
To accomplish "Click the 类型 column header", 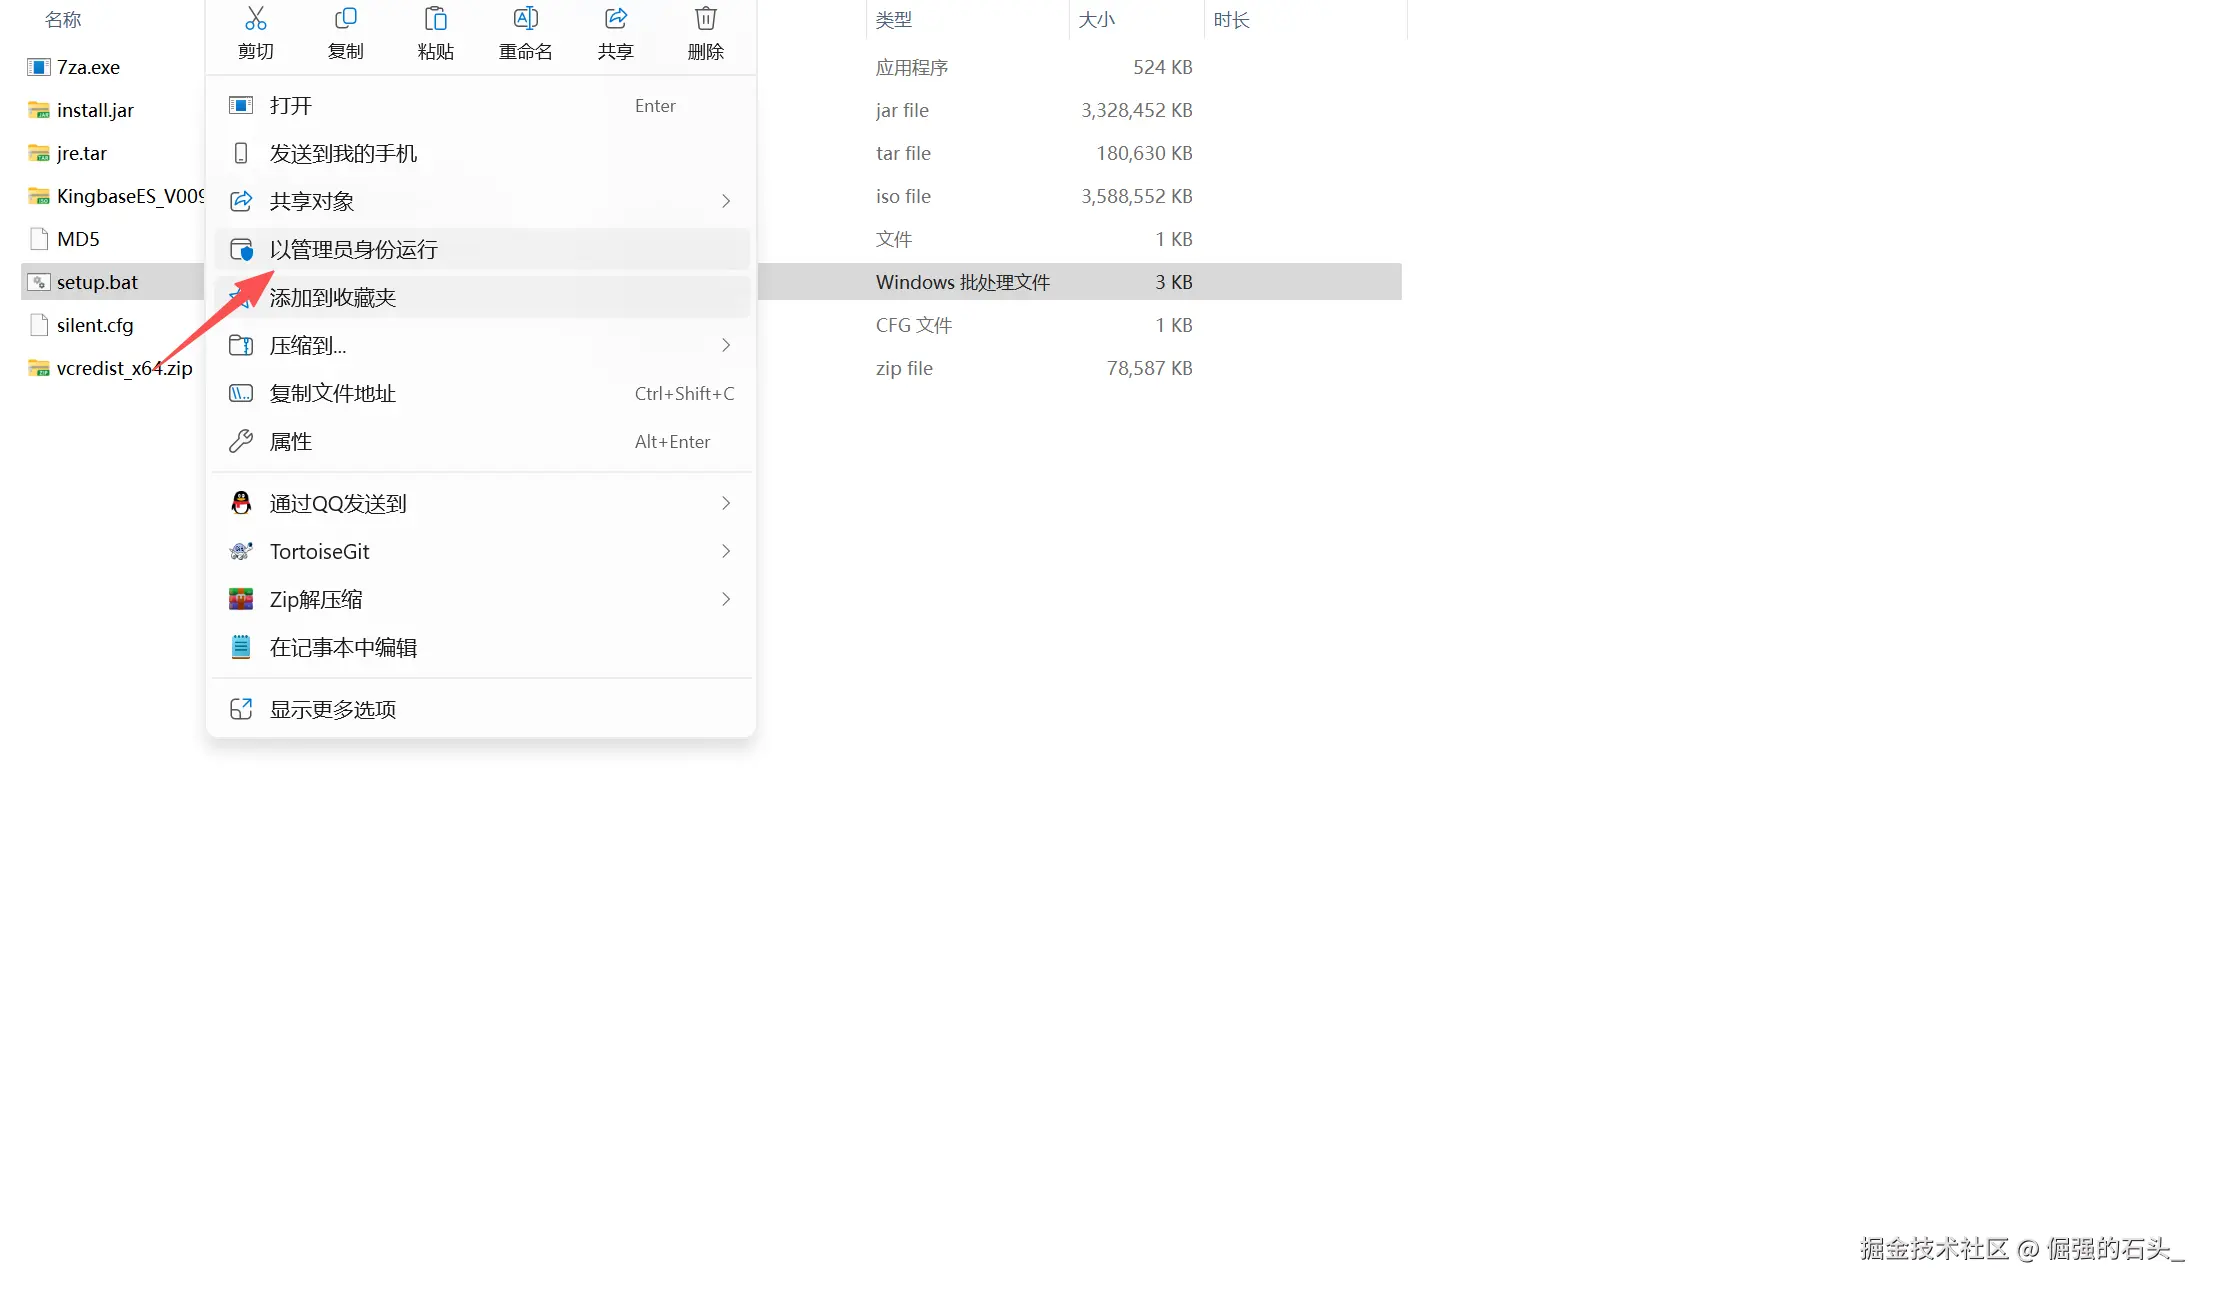I will [x=893, y=19].
